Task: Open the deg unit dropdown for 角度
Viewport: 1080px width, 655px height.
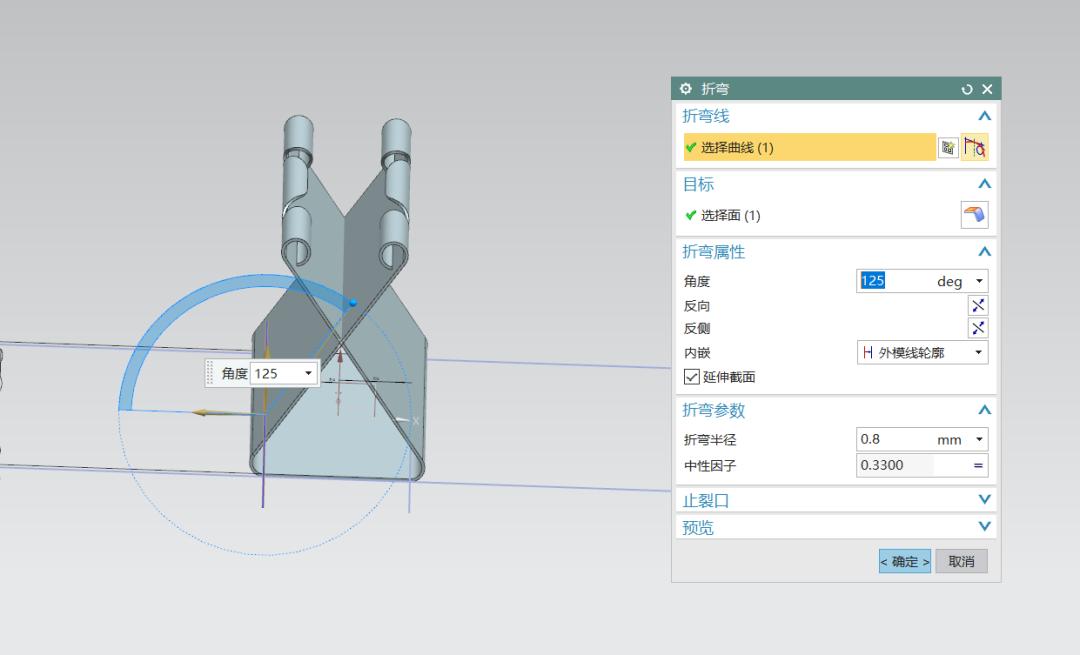Action: (x=977, y=281)
